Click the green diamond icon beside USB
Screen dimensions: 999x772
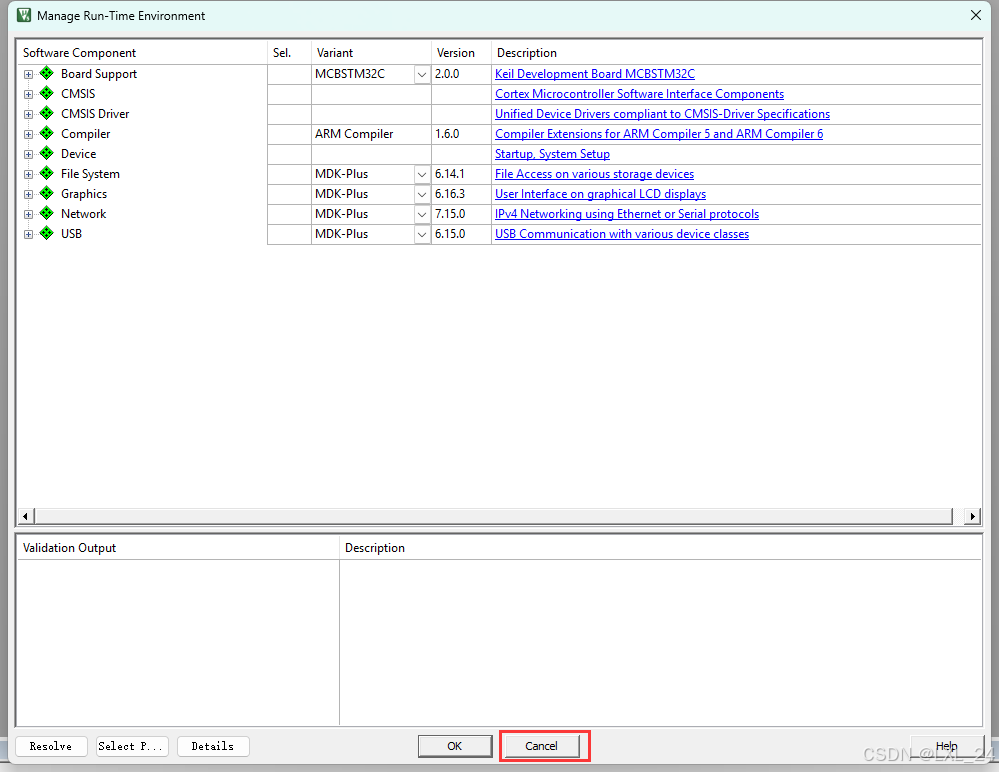[x=47, y=233]
